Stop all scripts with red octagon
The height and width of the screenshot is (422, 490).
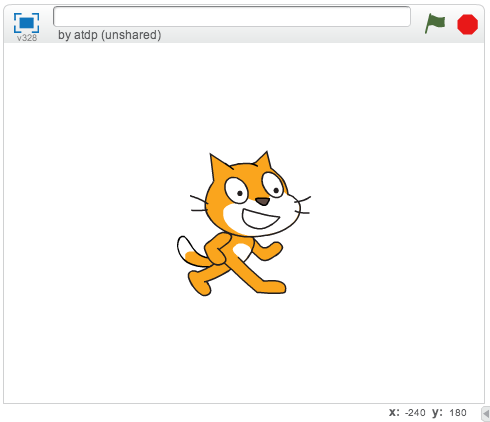[x=467, y=24]
